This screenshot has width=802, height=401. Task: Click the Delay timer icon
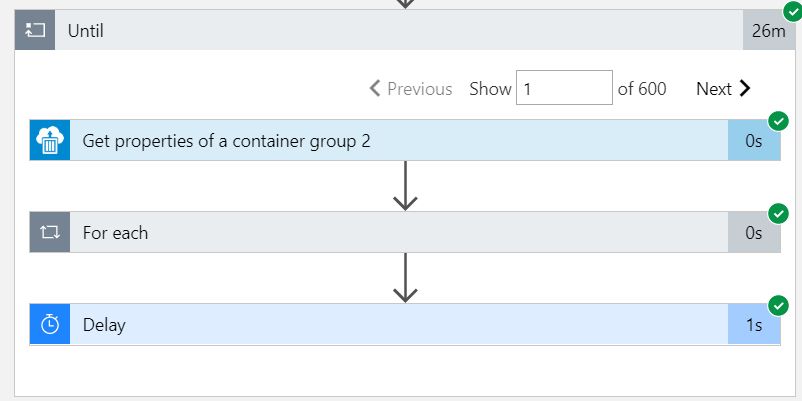coord(50,325)
